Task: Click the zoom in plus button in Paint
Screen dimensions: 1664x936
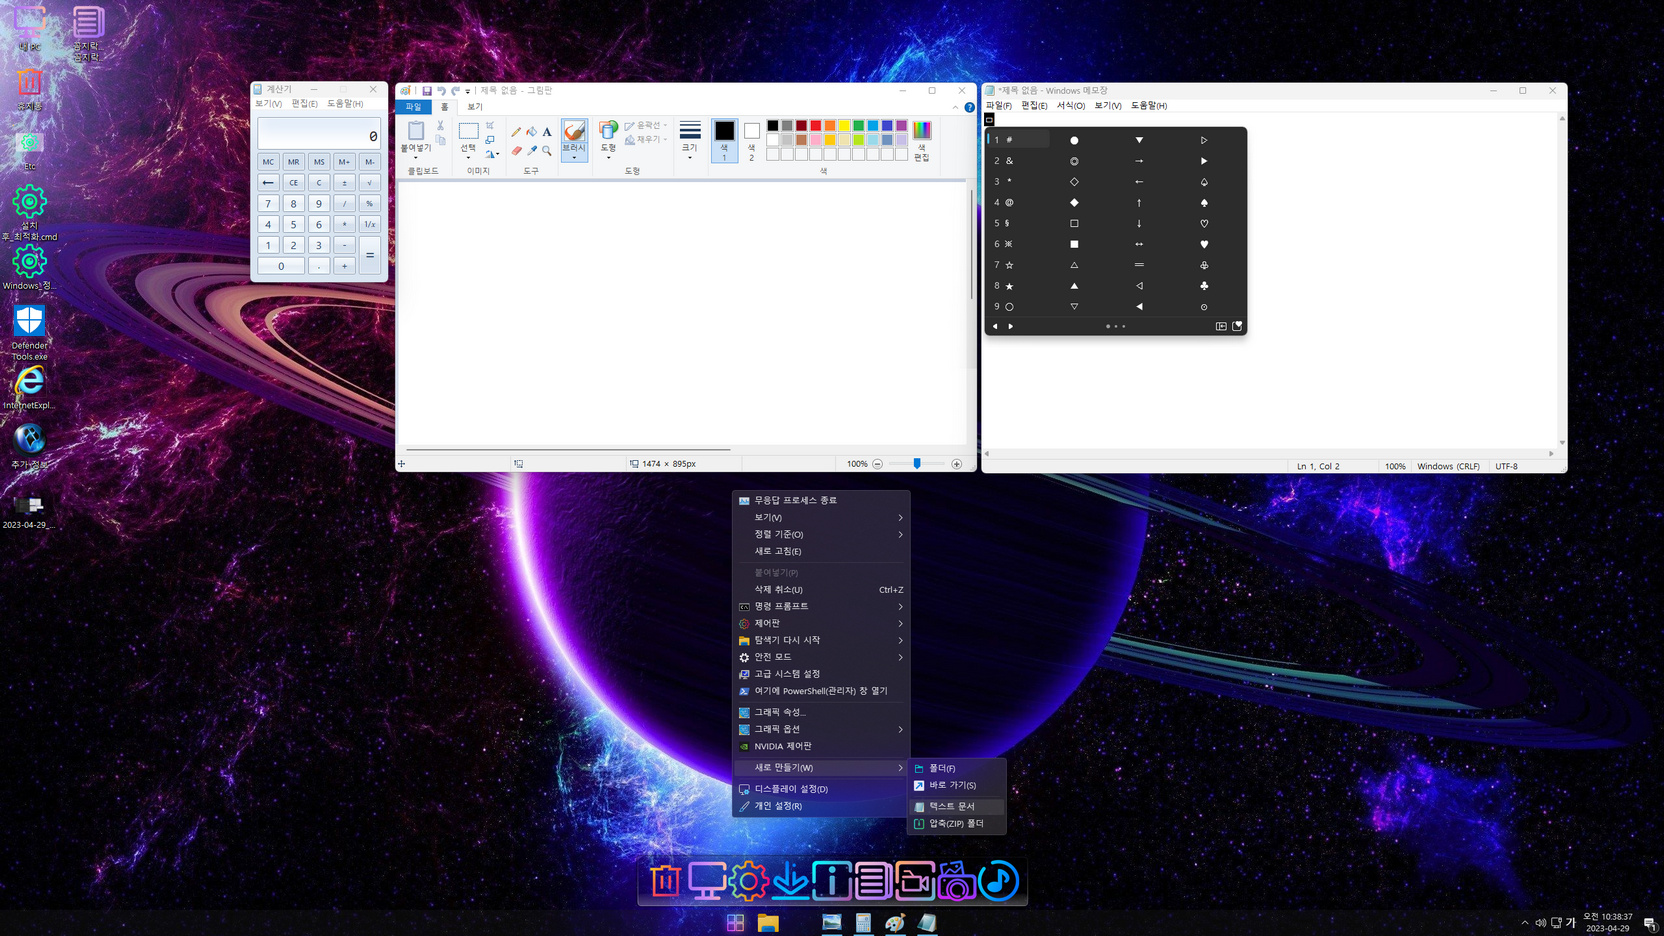Action: [957, 464]
